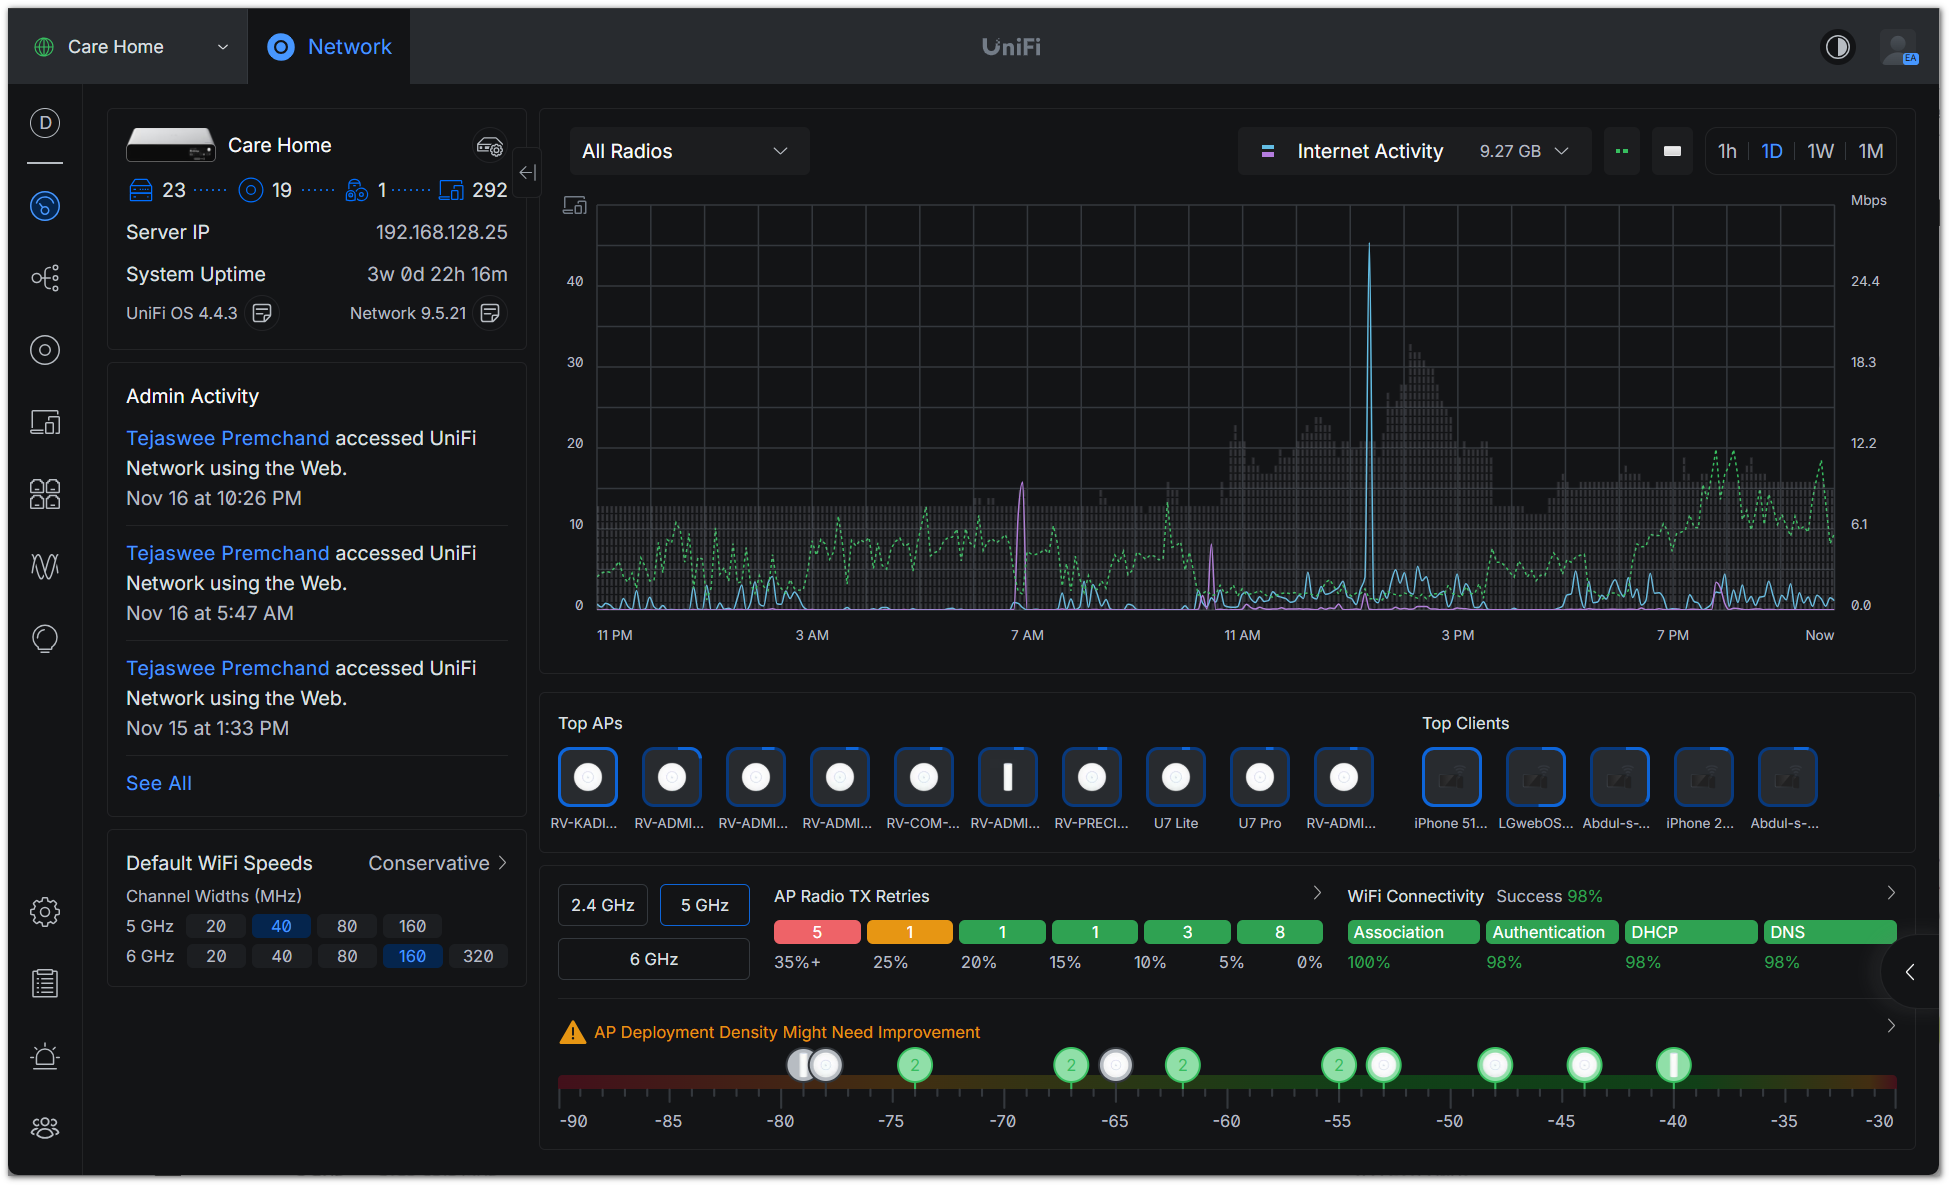Open UniFi OS 4.4.3 release notes icon

(262, 313)
